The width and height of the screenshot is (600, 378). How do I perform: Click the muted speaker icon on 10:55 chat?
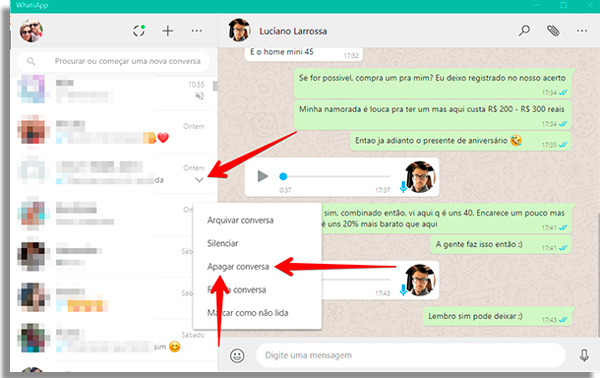[199, 96]
